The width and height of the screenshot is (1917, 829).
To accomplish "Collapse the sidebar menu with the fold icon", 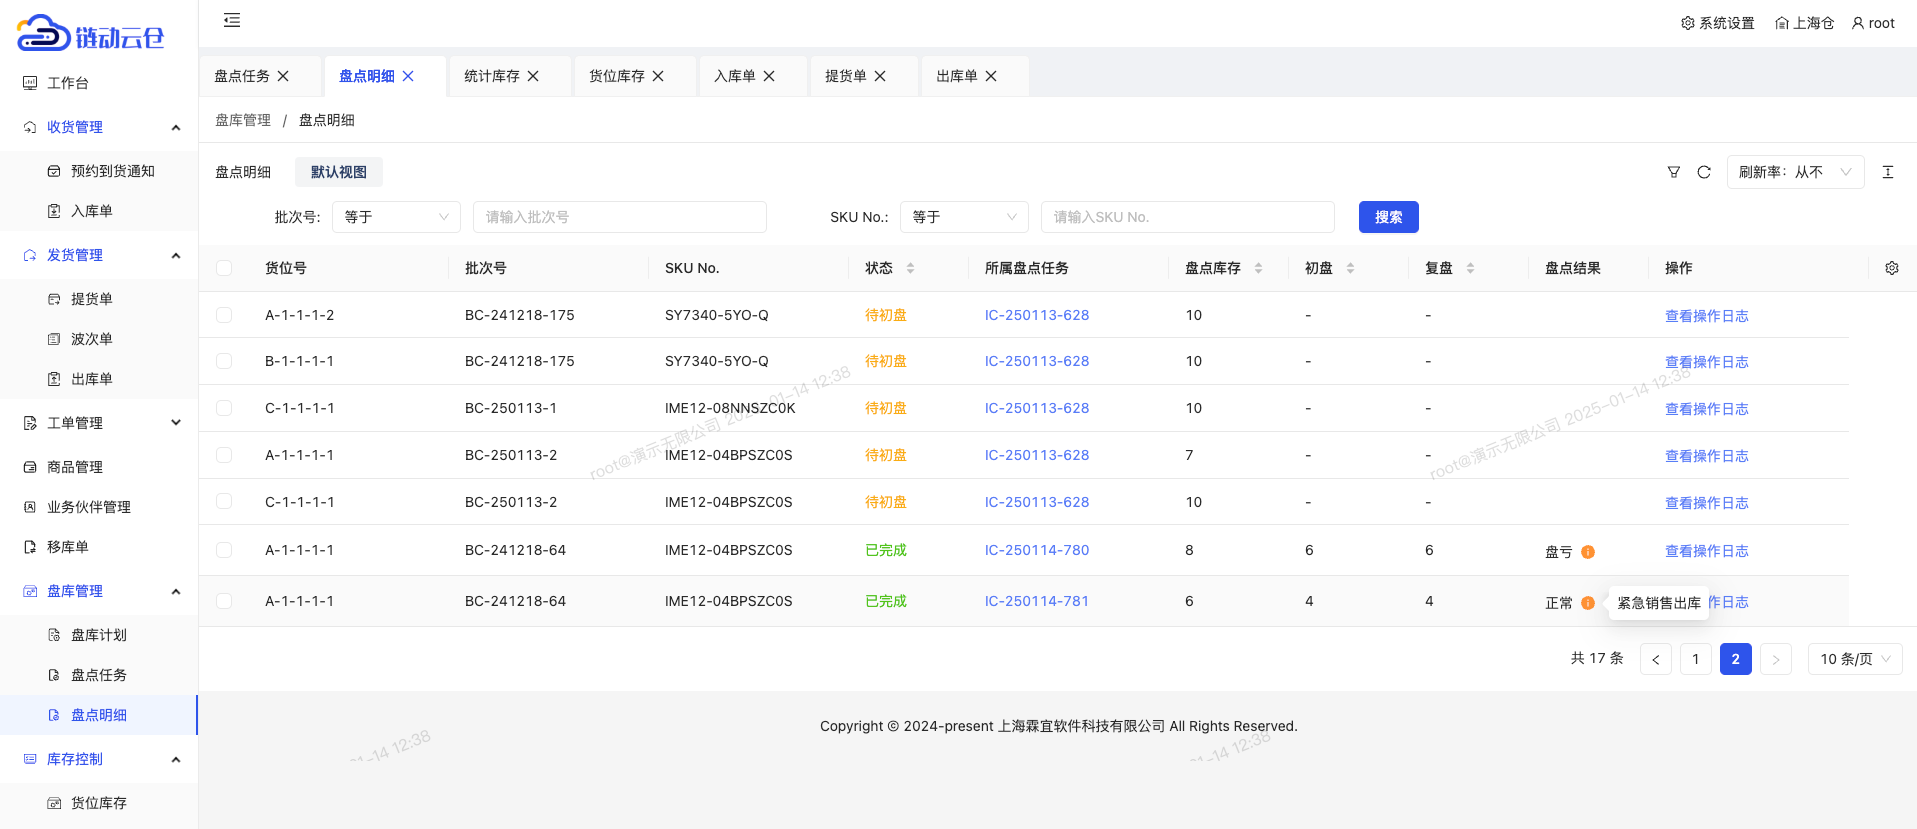I will [232, 20].
